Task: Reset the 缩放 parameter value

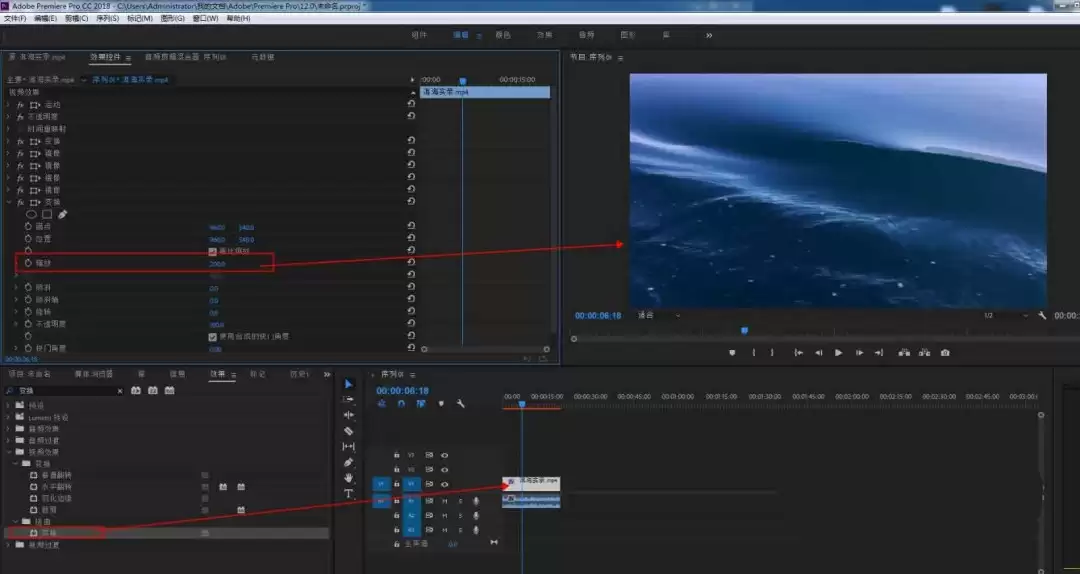Action: point(411,262)
